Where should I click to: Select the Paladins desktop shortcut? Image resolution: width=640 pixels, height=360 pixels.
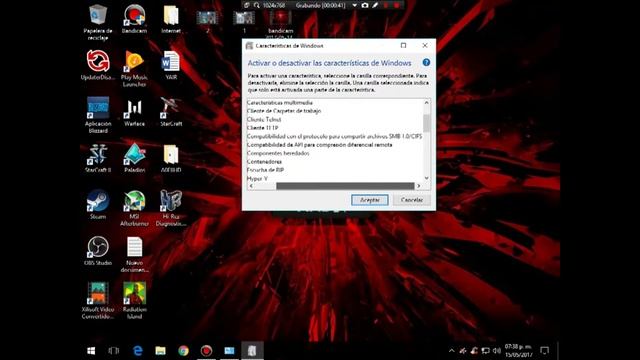coord(134,158)
